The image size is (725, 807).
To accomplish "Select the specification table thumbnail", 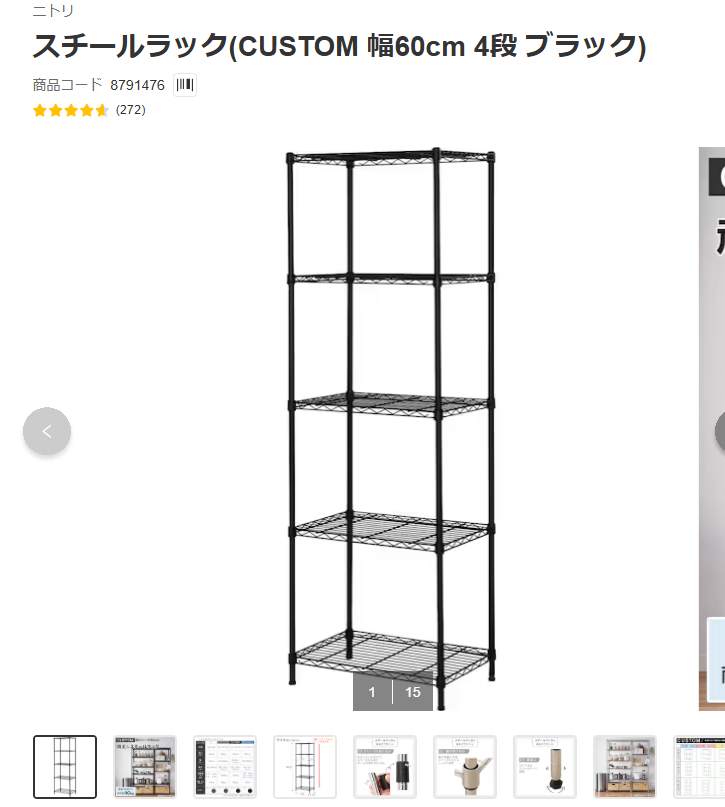I will 225,767.
